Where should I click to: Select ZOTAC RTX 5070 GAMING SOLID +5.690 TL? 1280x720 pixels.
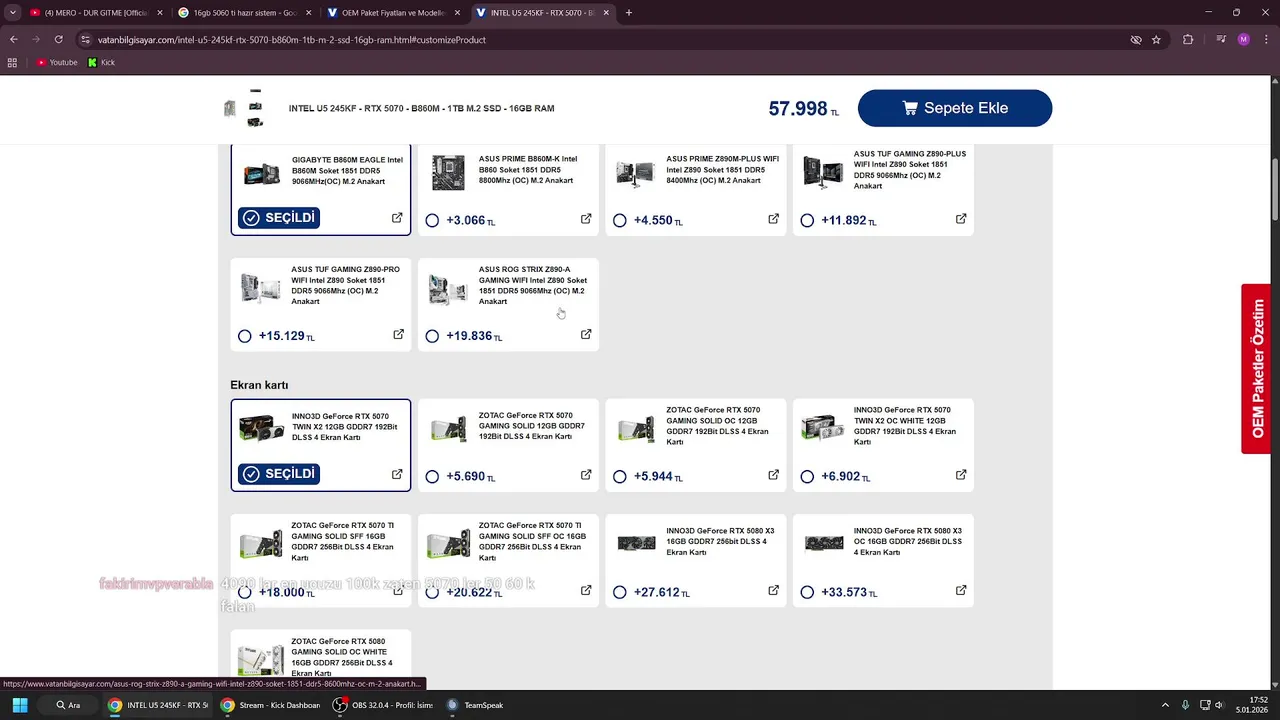tap(432, 477)
